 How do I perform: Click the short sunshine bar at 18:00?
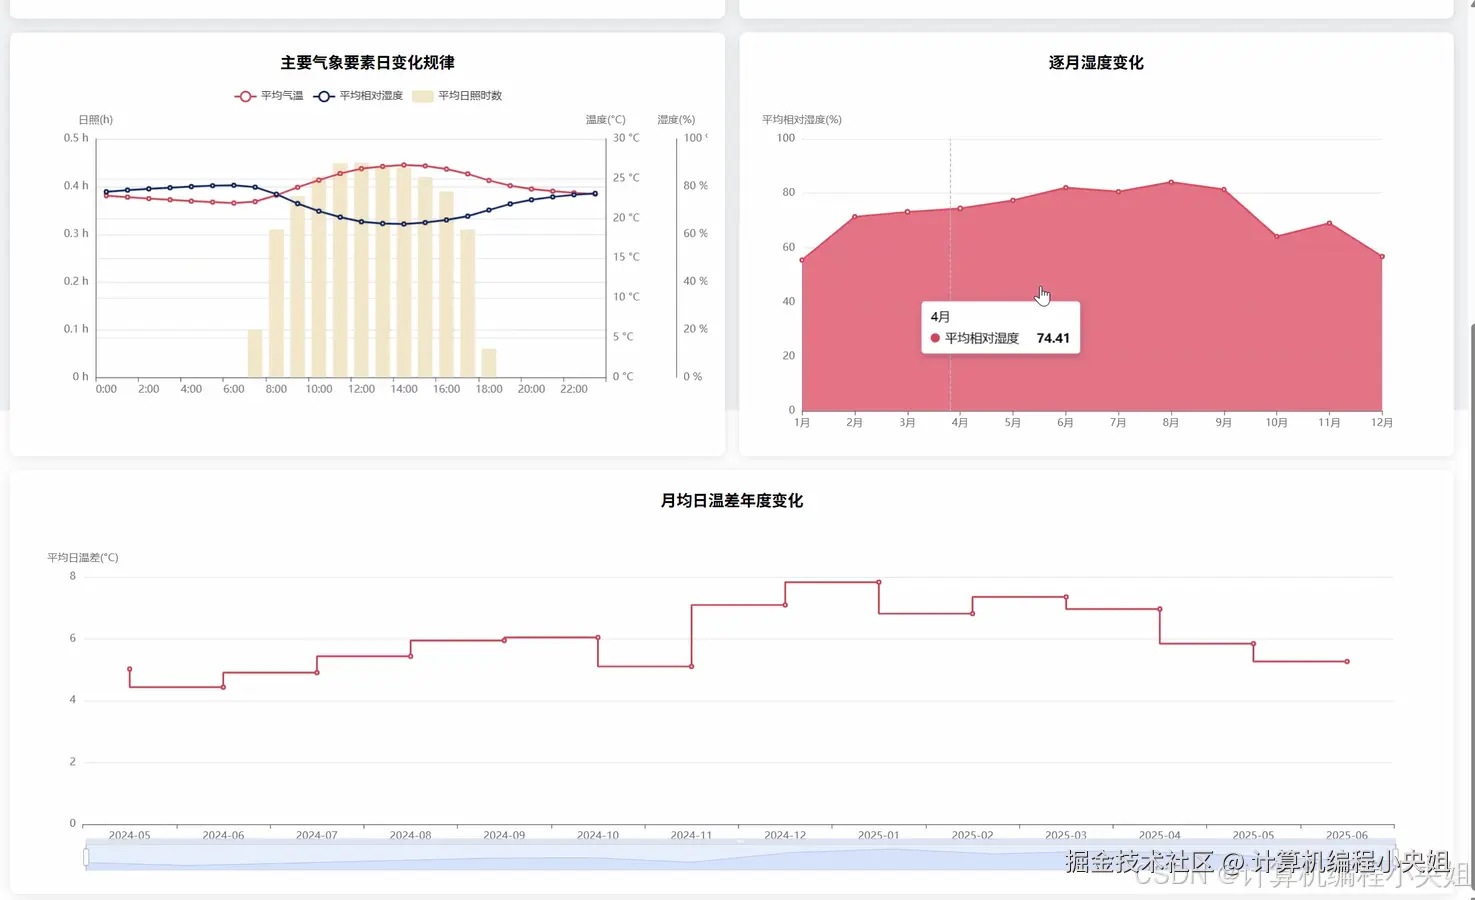coord(489,363)
